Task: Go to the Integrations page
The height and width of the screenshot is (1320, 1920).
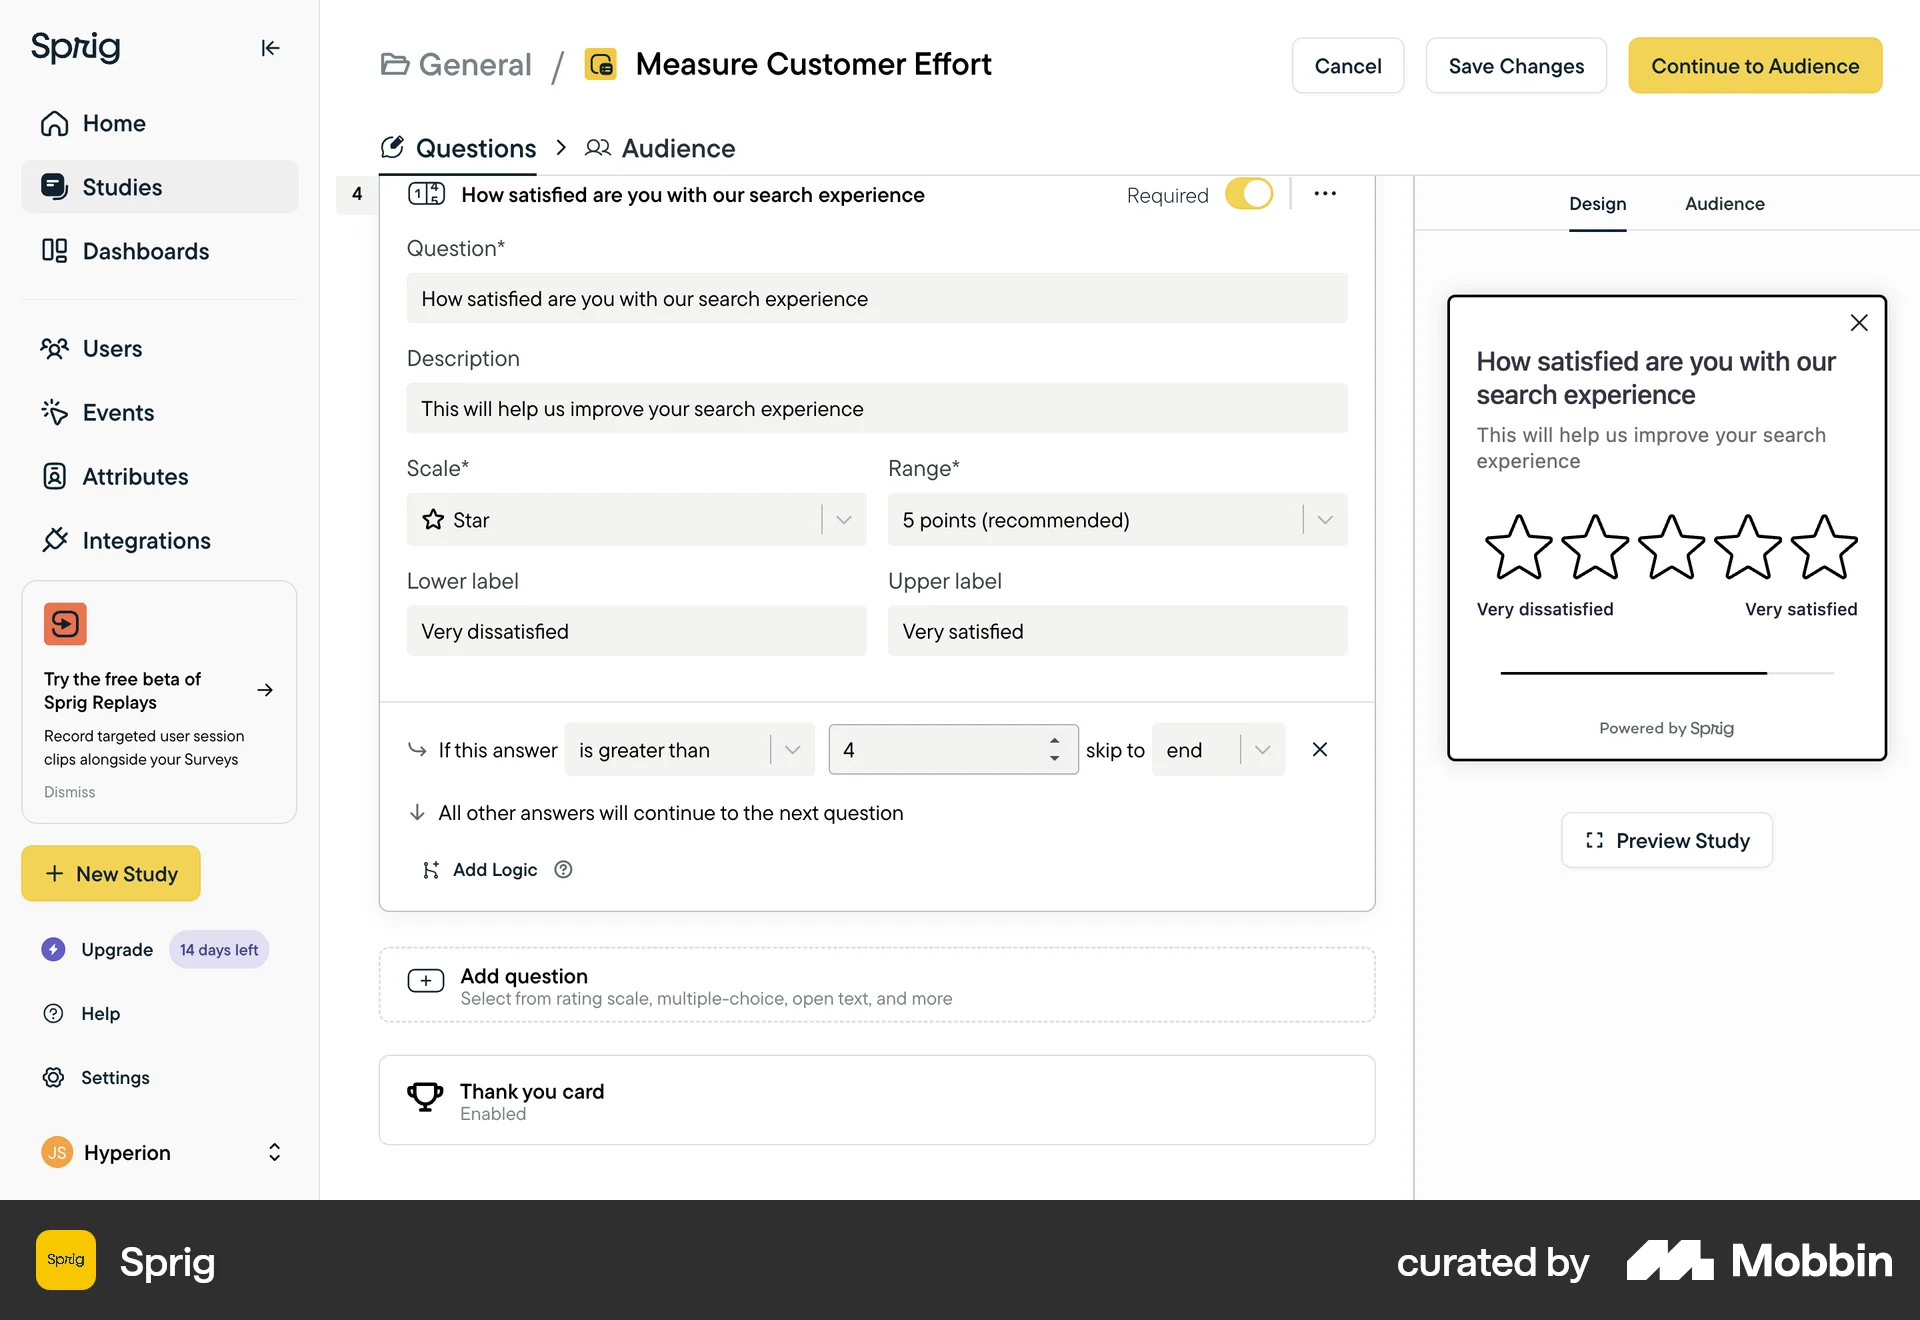Action: 146,541
